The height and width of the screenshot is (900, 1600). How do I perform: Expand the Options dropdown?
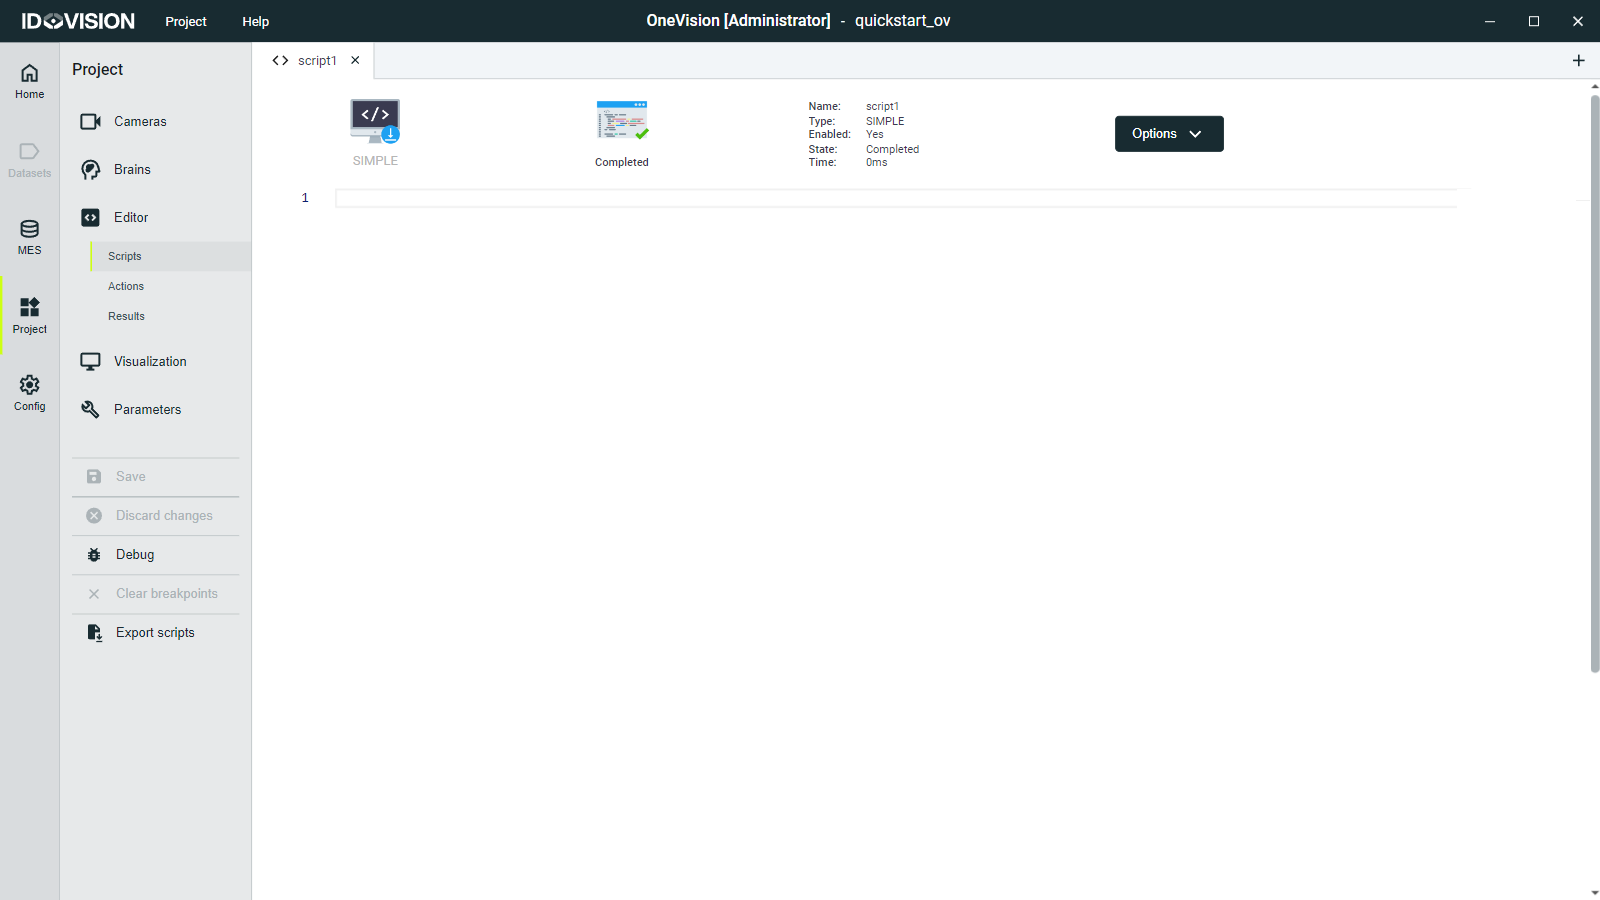coord(1168,134)
